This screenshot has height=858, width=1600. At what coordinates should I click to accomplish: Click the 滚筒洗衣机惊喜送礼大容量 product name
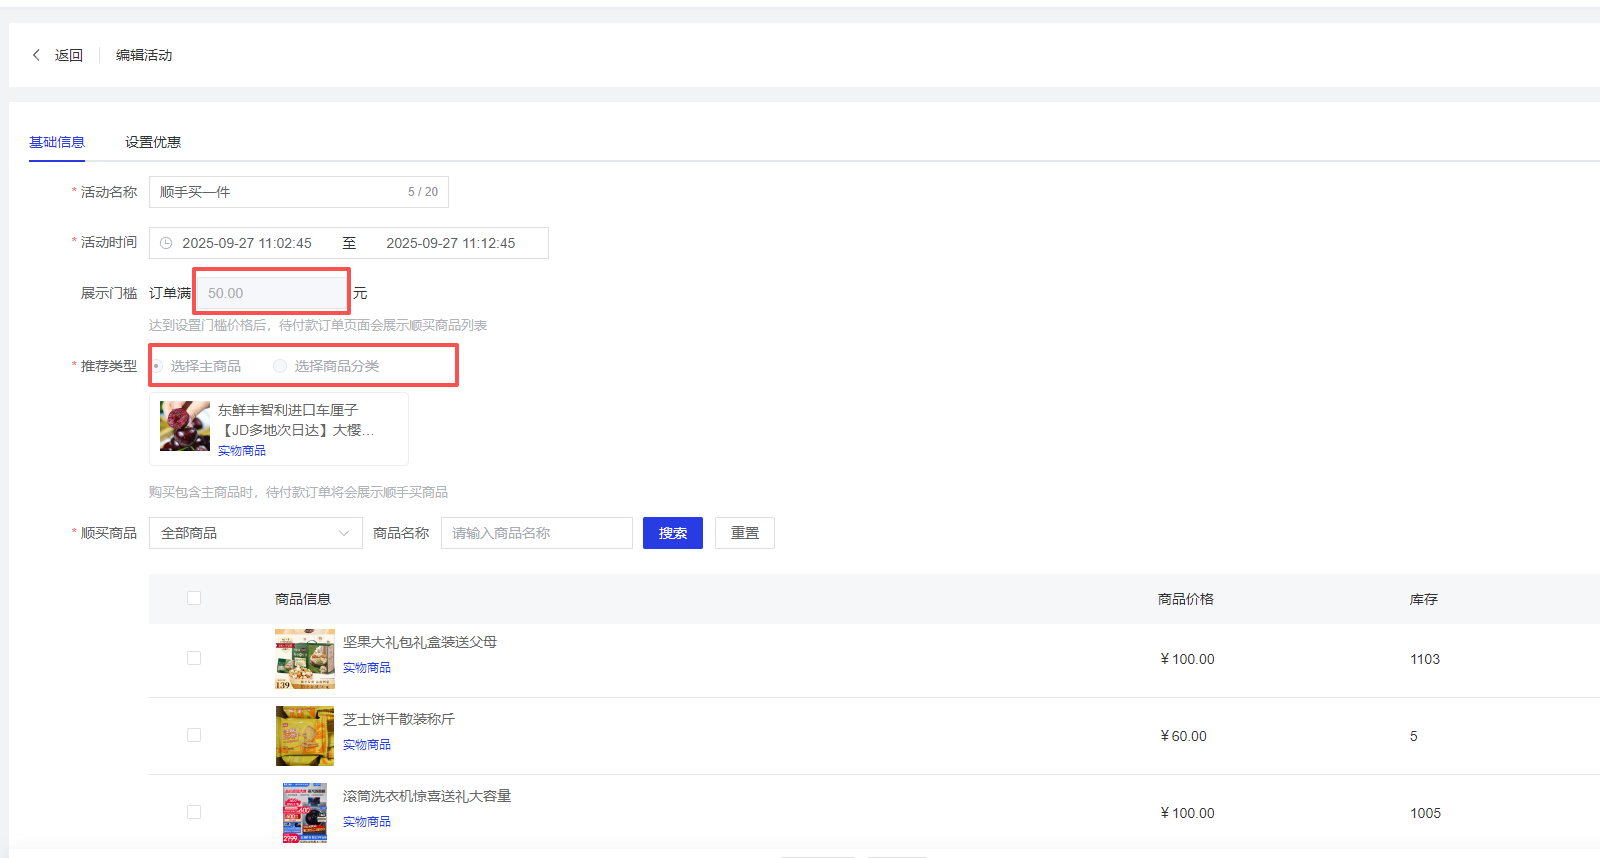tap(427, 796)
